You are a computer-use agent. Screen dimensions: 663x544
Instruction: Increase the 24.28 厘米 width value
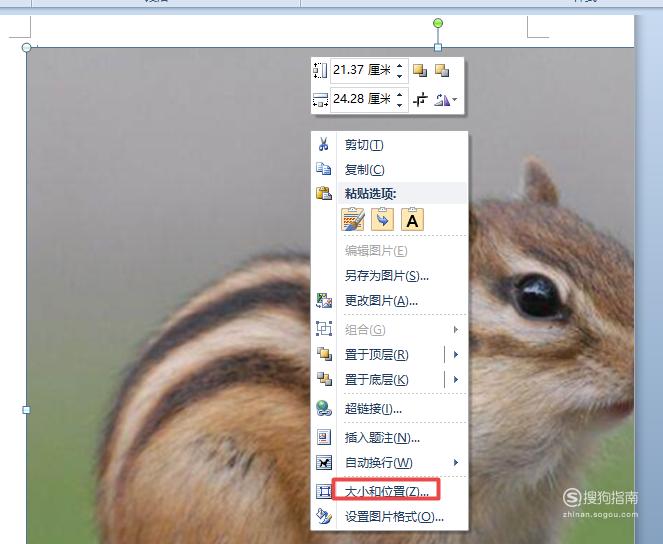(x=400, y=95)
